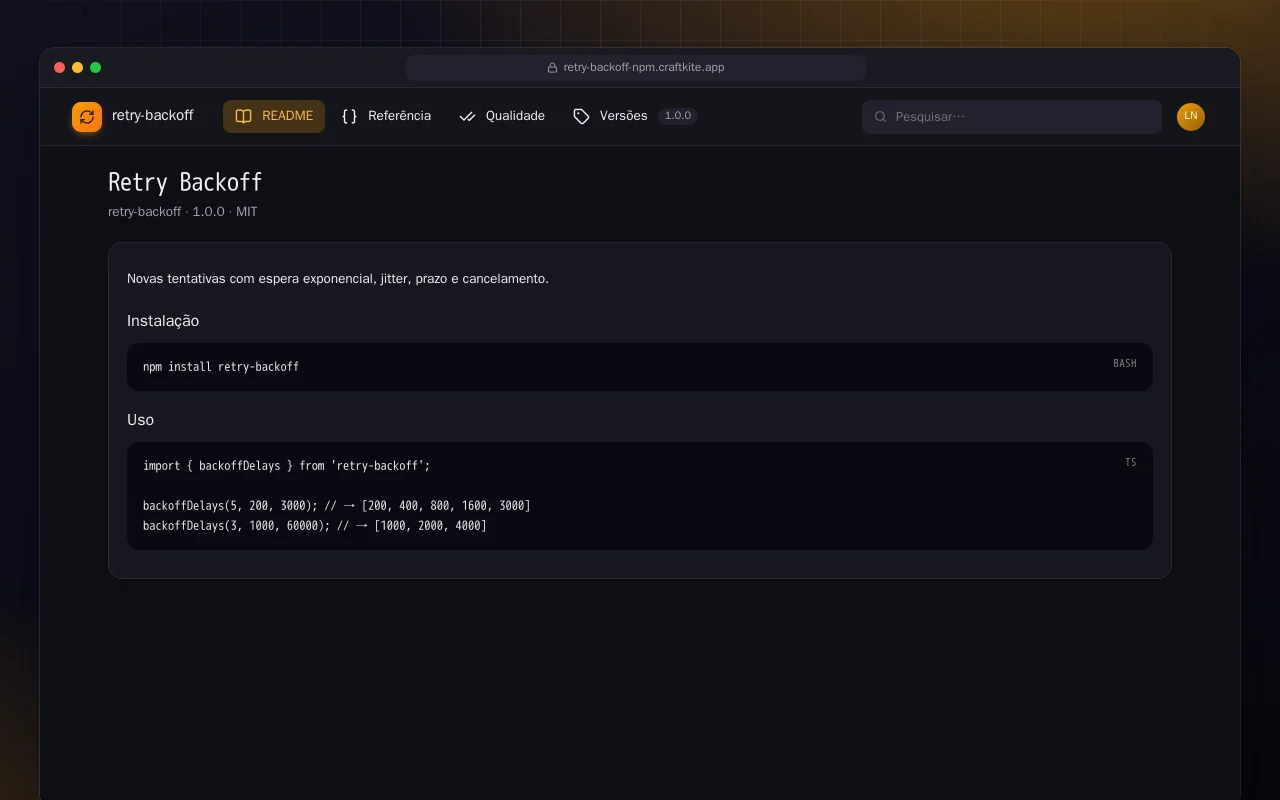Open the LN user avatar
Viewport: 1280px width, 800px height.
point(1191,117)
